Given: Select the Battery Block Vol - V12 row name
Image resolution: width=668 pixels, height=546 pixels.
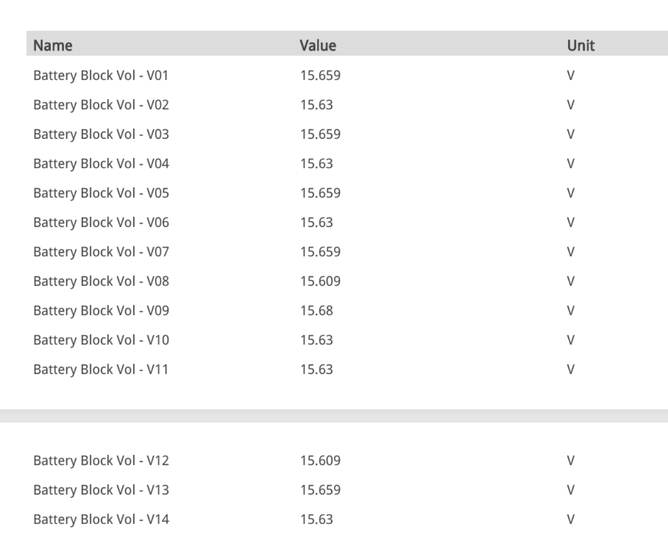Looking at the screenshot, I should 101,461.
